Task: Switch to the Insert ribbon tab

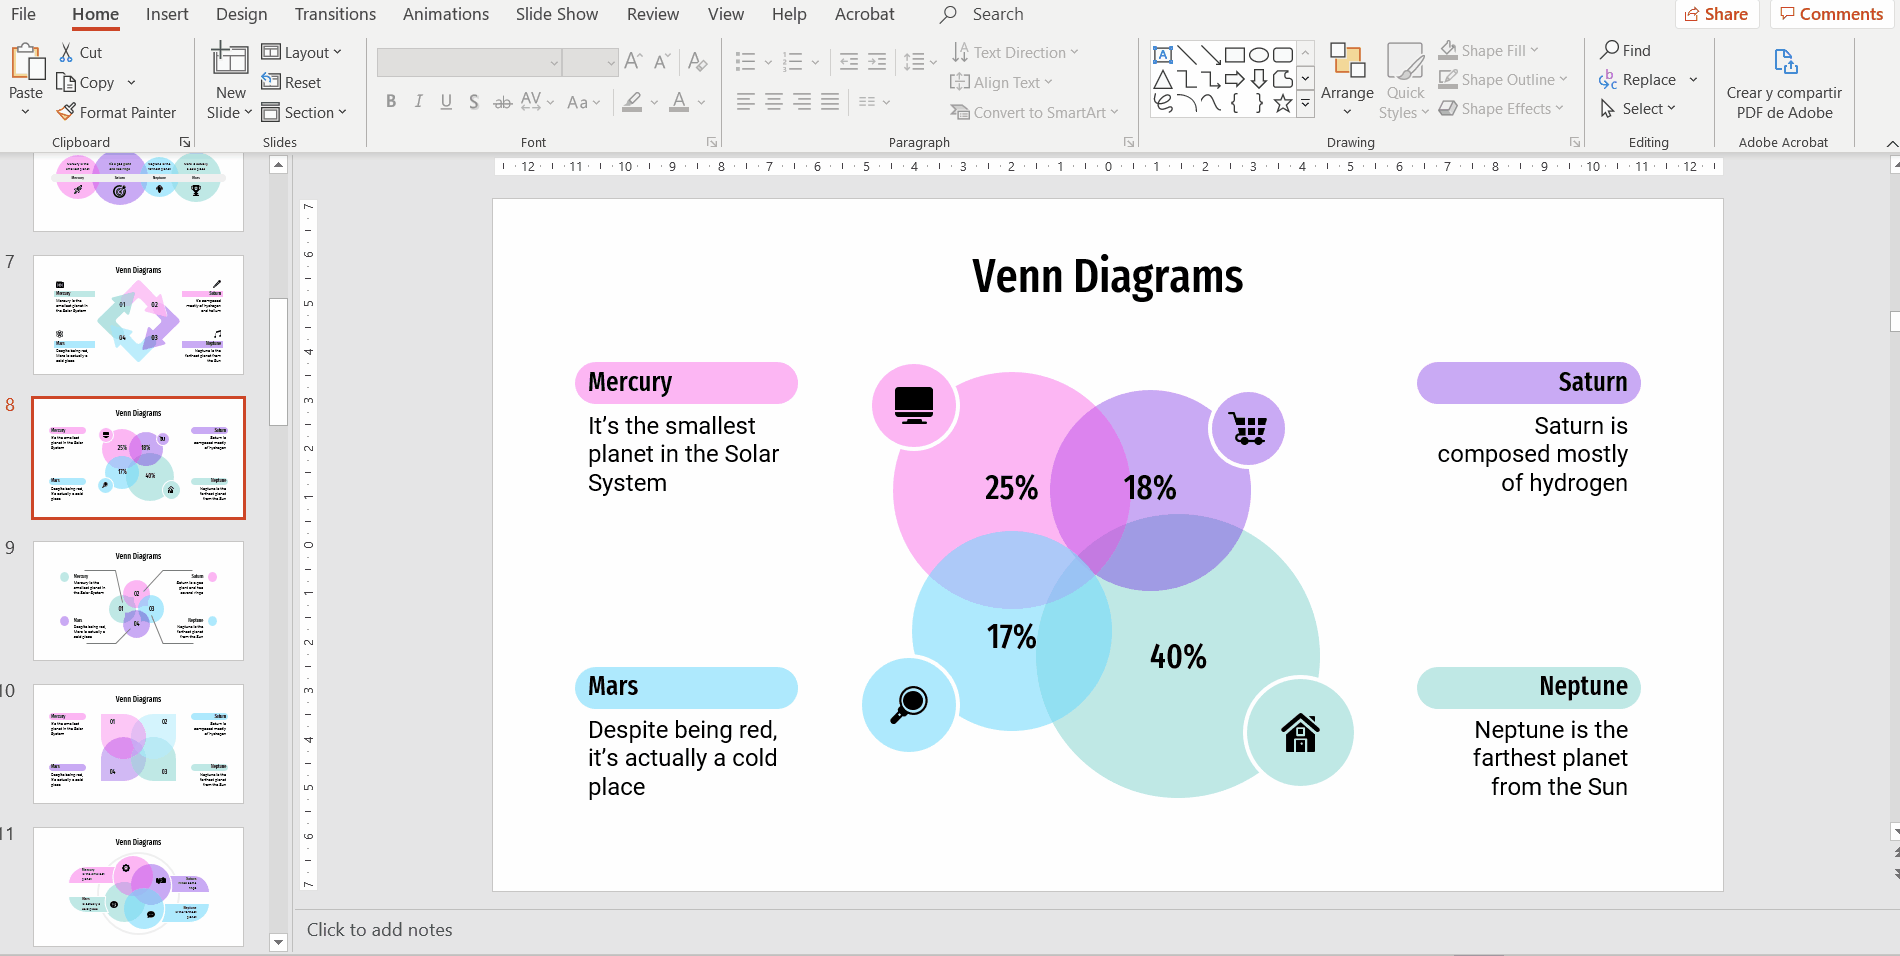Action: 167,14
